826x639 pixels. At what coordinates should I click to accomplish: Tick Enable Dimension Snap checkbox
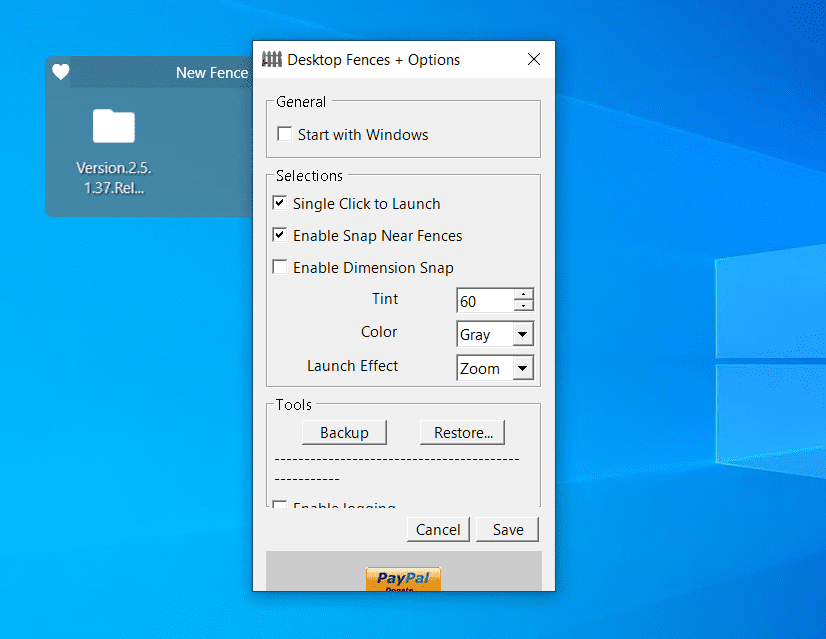point(280,267)
